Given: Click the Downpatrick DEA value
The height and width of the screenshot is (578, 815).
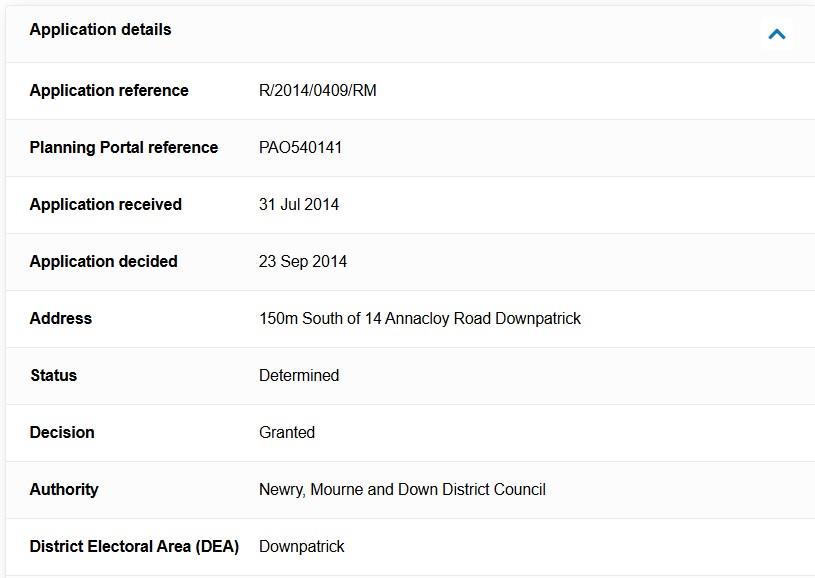Looking at the screenshot, I should coord(301,546).
